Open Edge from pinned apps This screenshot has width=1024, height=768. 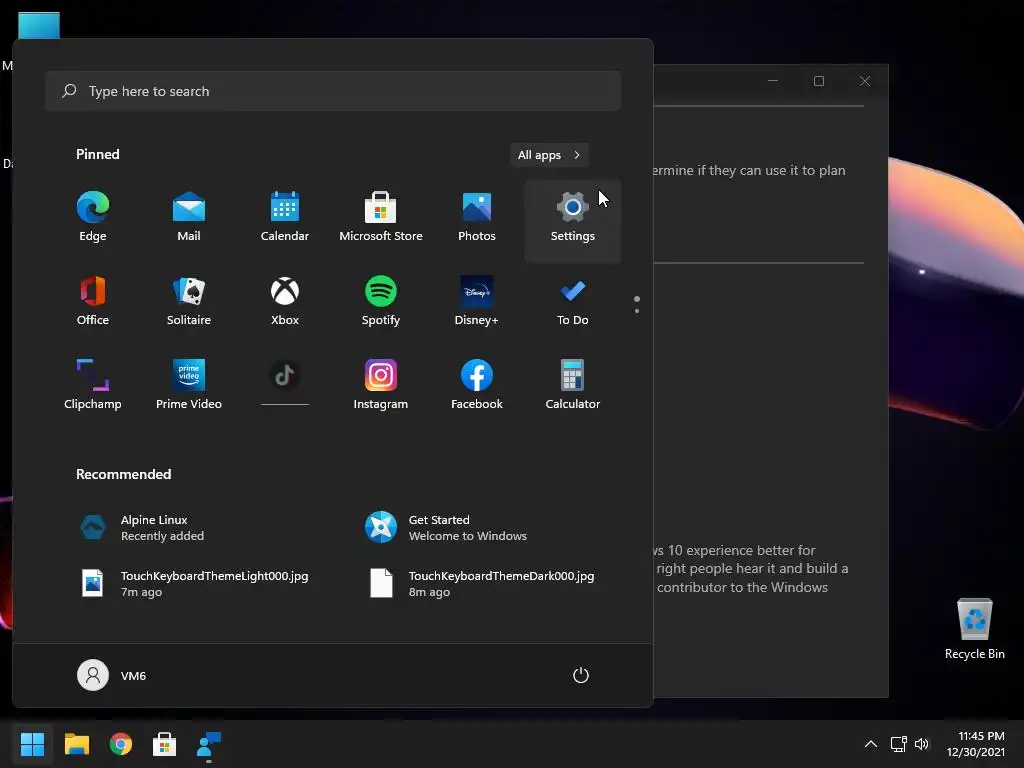pos(93,218)
